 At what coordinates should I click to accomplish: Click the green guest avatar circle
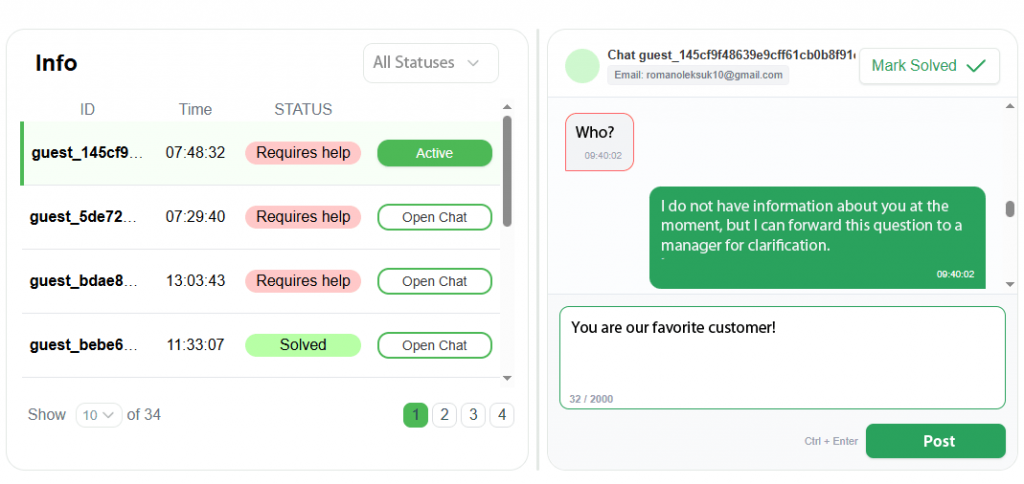[582, 66]
